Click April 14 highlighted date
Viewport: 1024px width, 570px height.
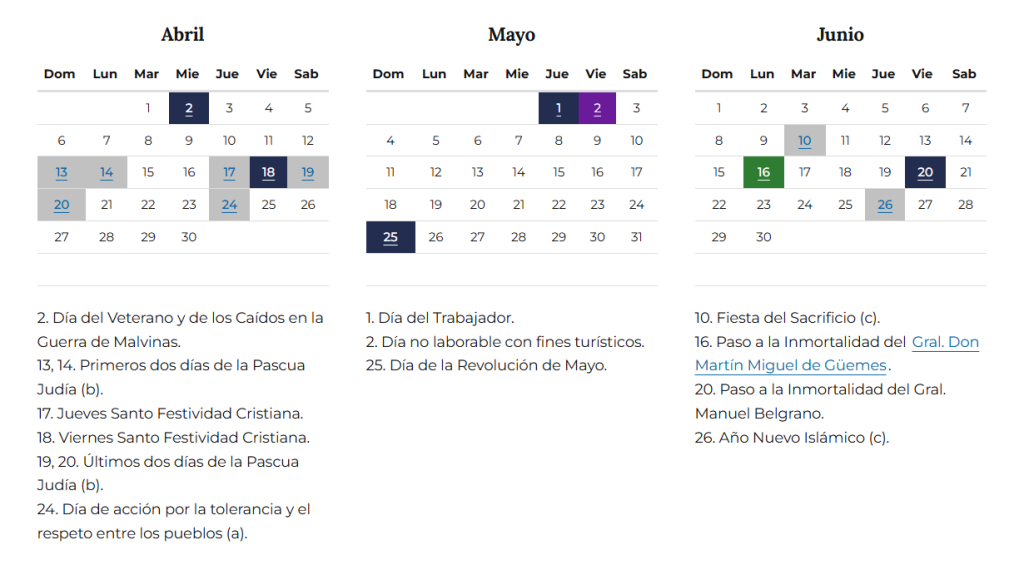click(106, 172)
